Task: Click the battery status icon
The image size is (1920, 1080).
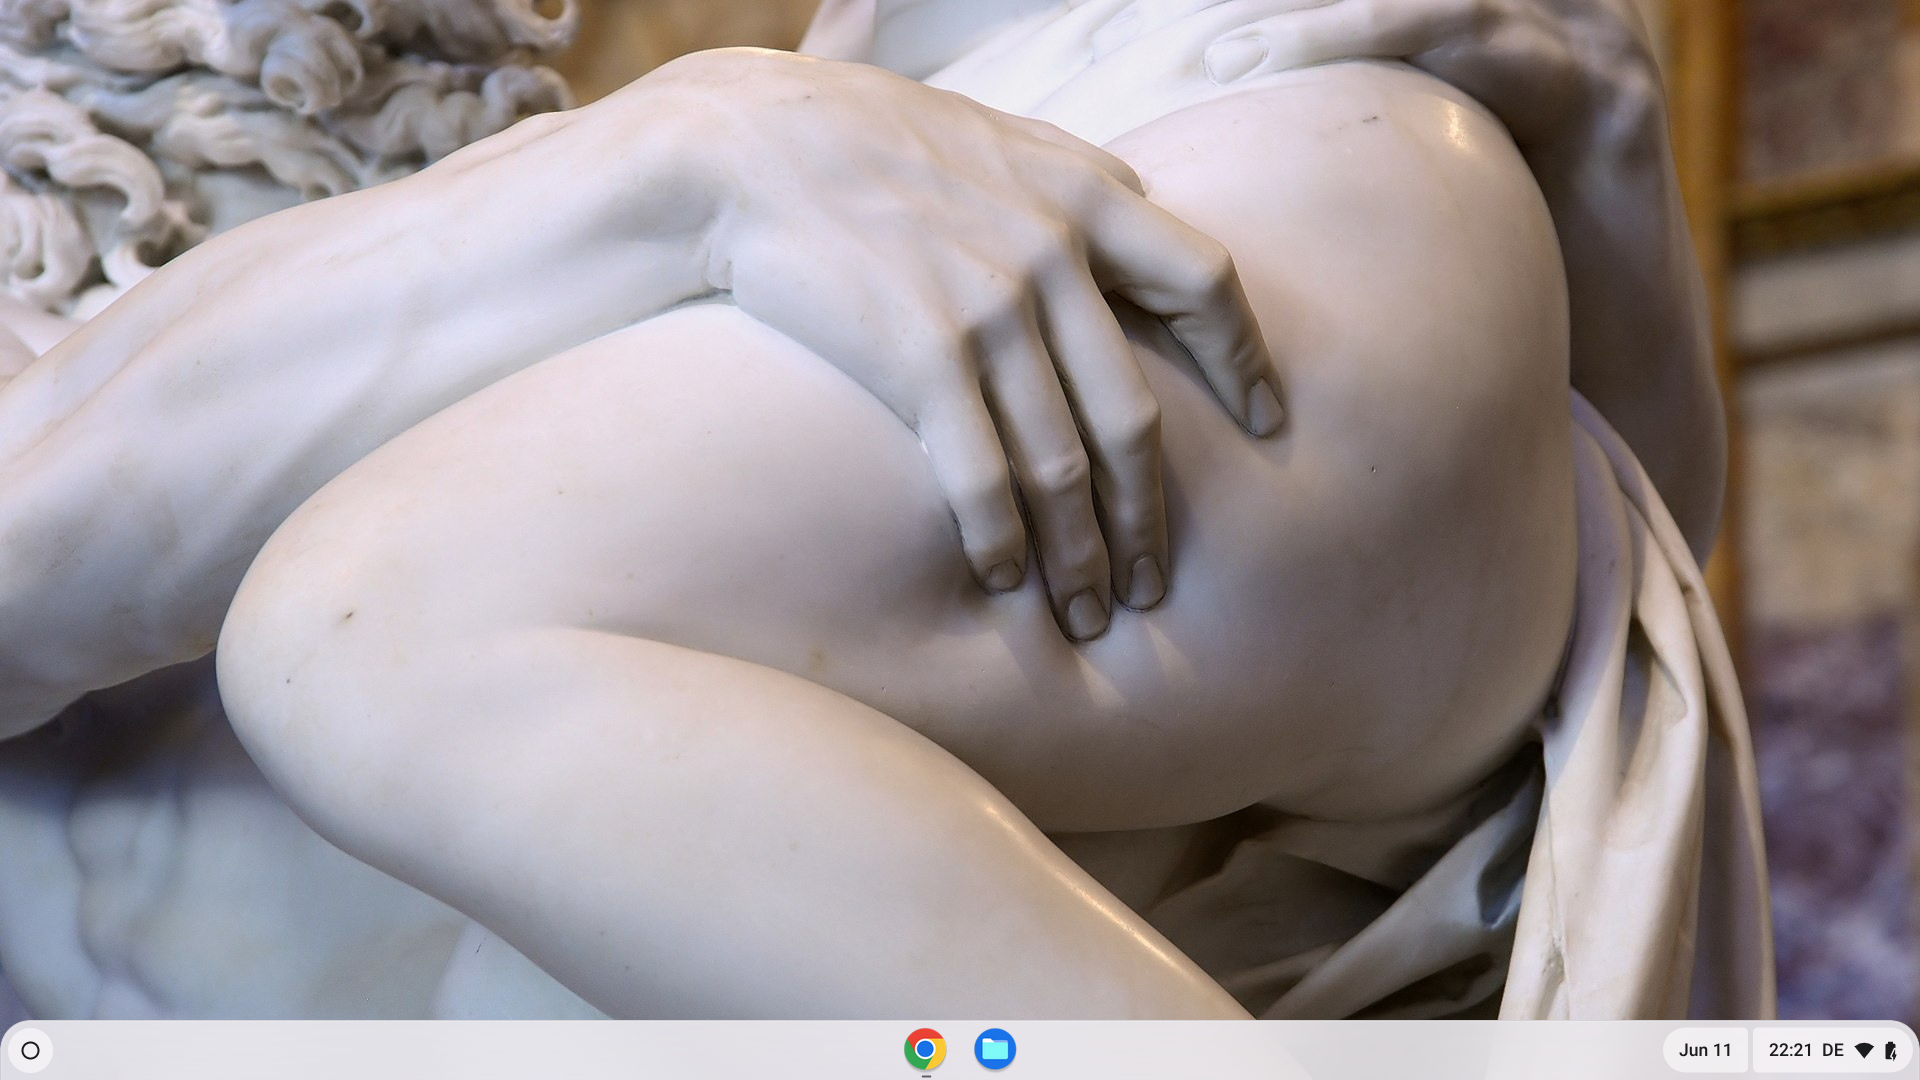Action: 1890,1050
